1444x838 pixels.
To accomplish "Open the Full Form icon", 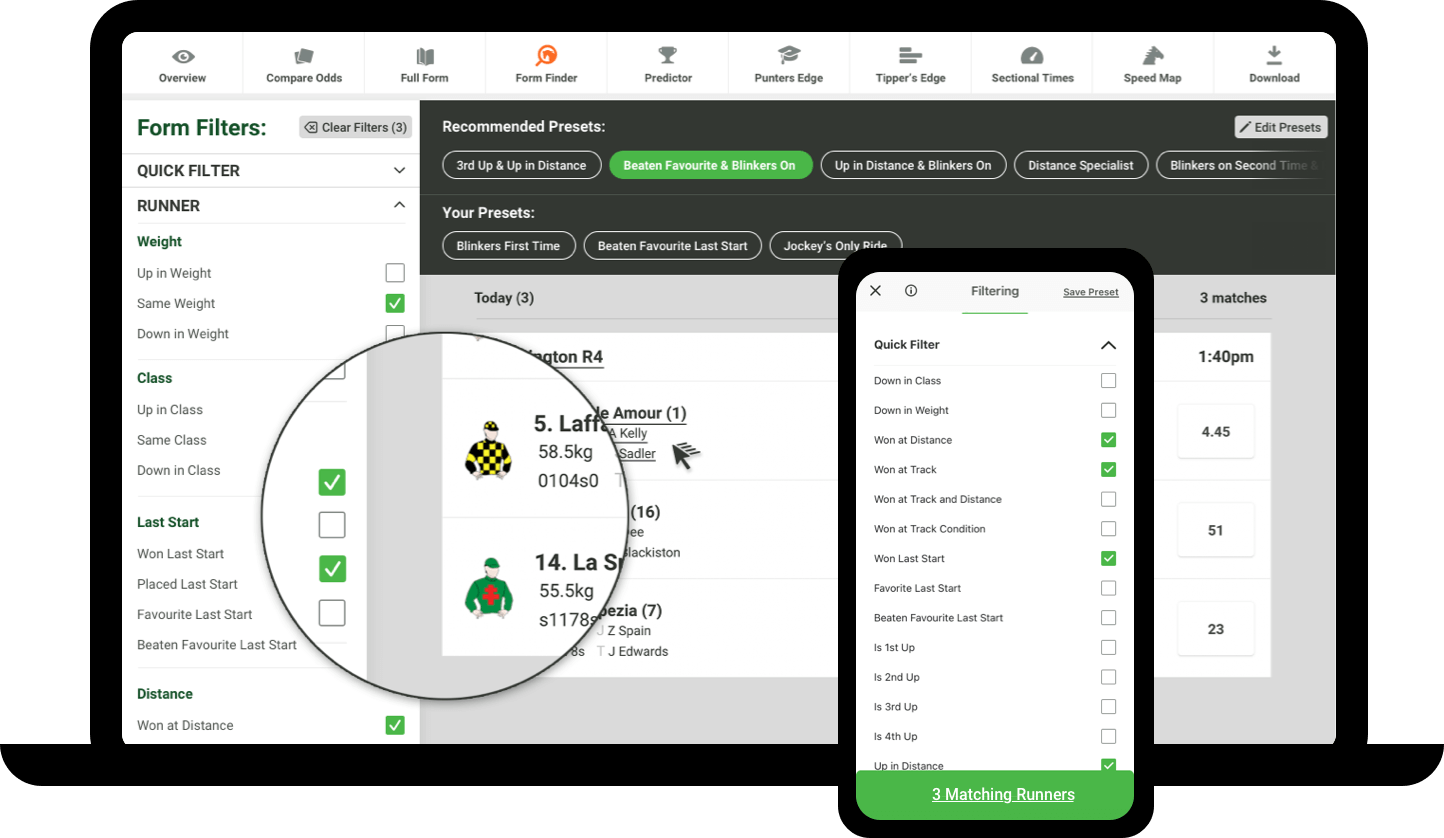I will pyautogui.click(x=424, y=55).
